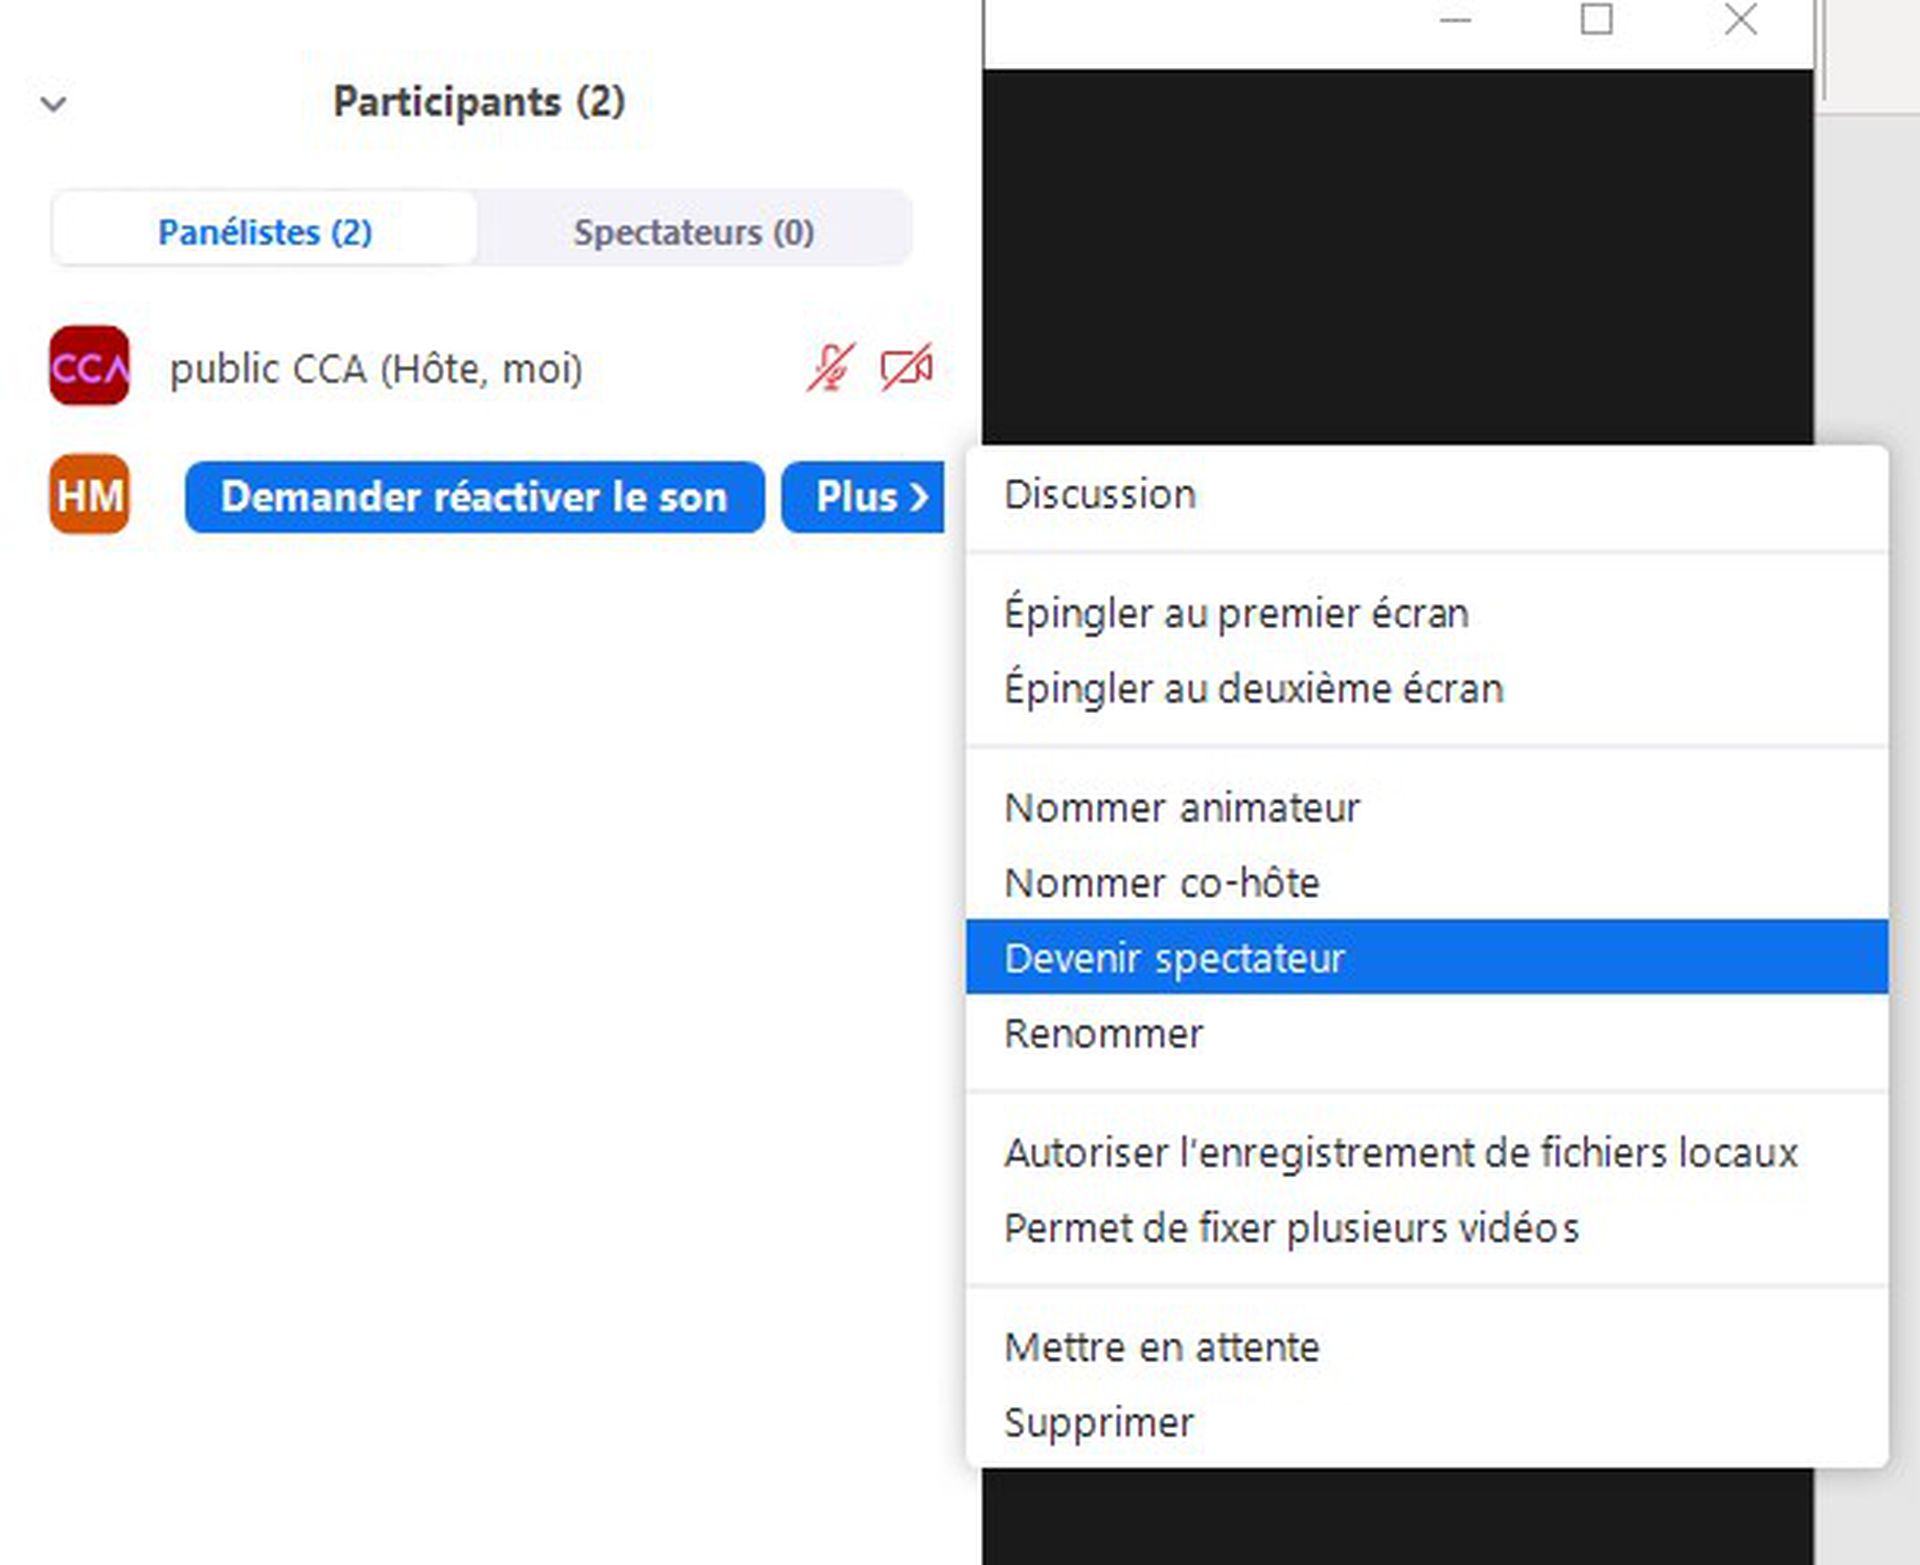The height and width of the screenshot is (1565, 1920).
Task: Click Demander réactiver le son button
Action: [475, 497]
